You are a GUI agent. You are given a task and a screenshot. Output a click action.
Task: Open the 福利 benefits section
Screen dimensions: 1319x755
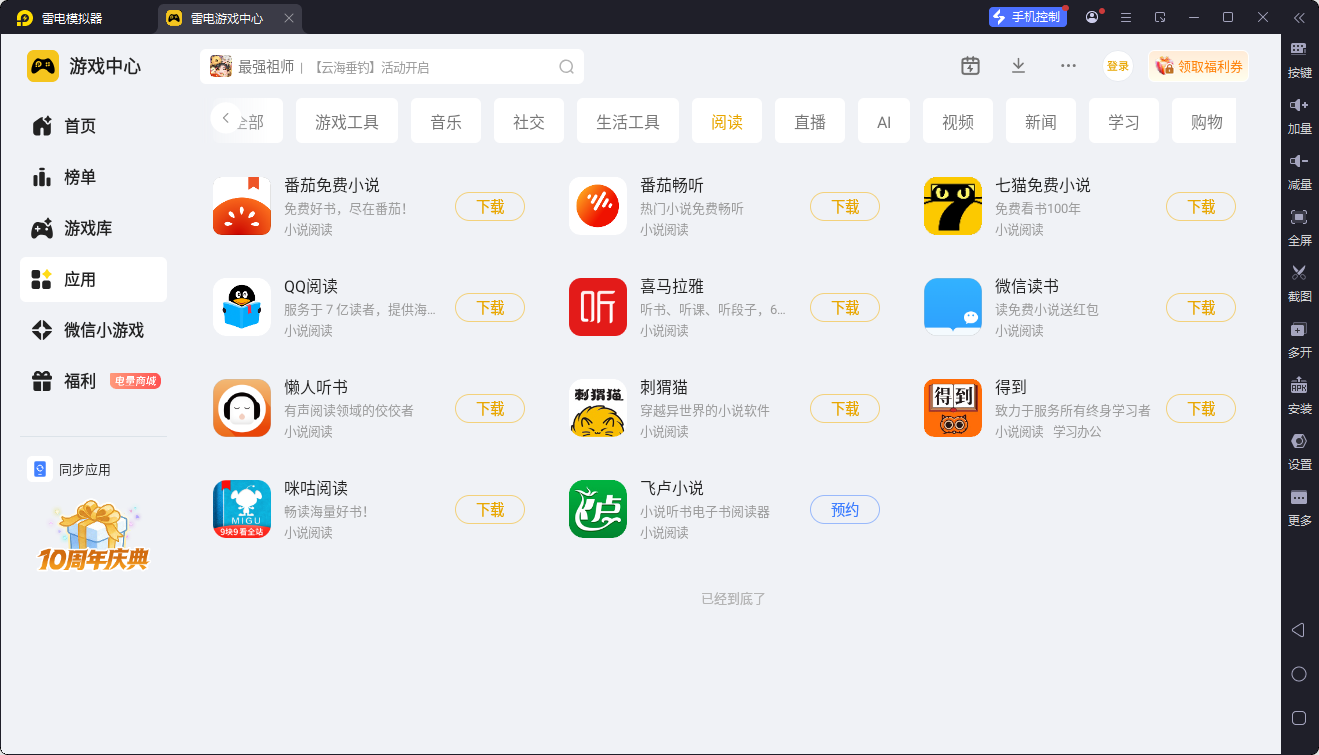coord(93,381)
